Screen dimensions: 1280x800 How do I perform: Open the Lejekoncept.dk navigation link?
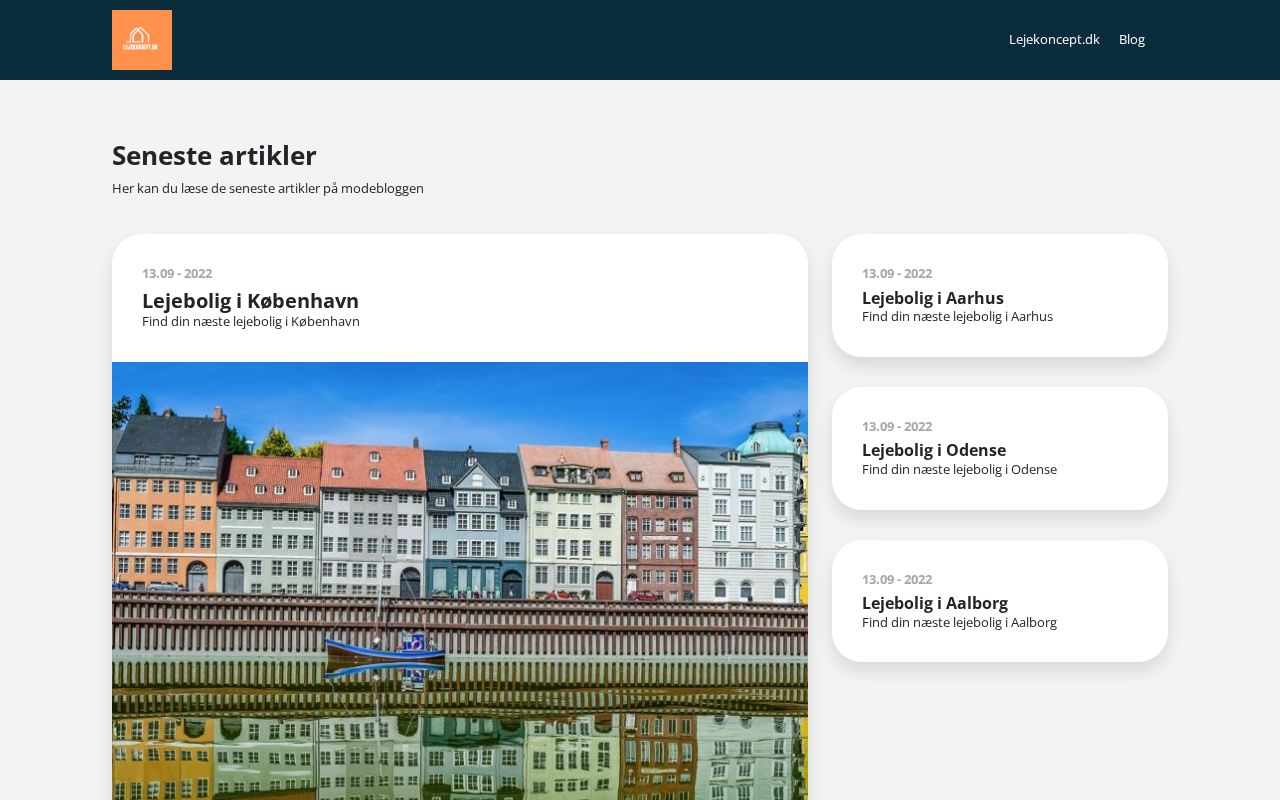(x=1054, y=39)
